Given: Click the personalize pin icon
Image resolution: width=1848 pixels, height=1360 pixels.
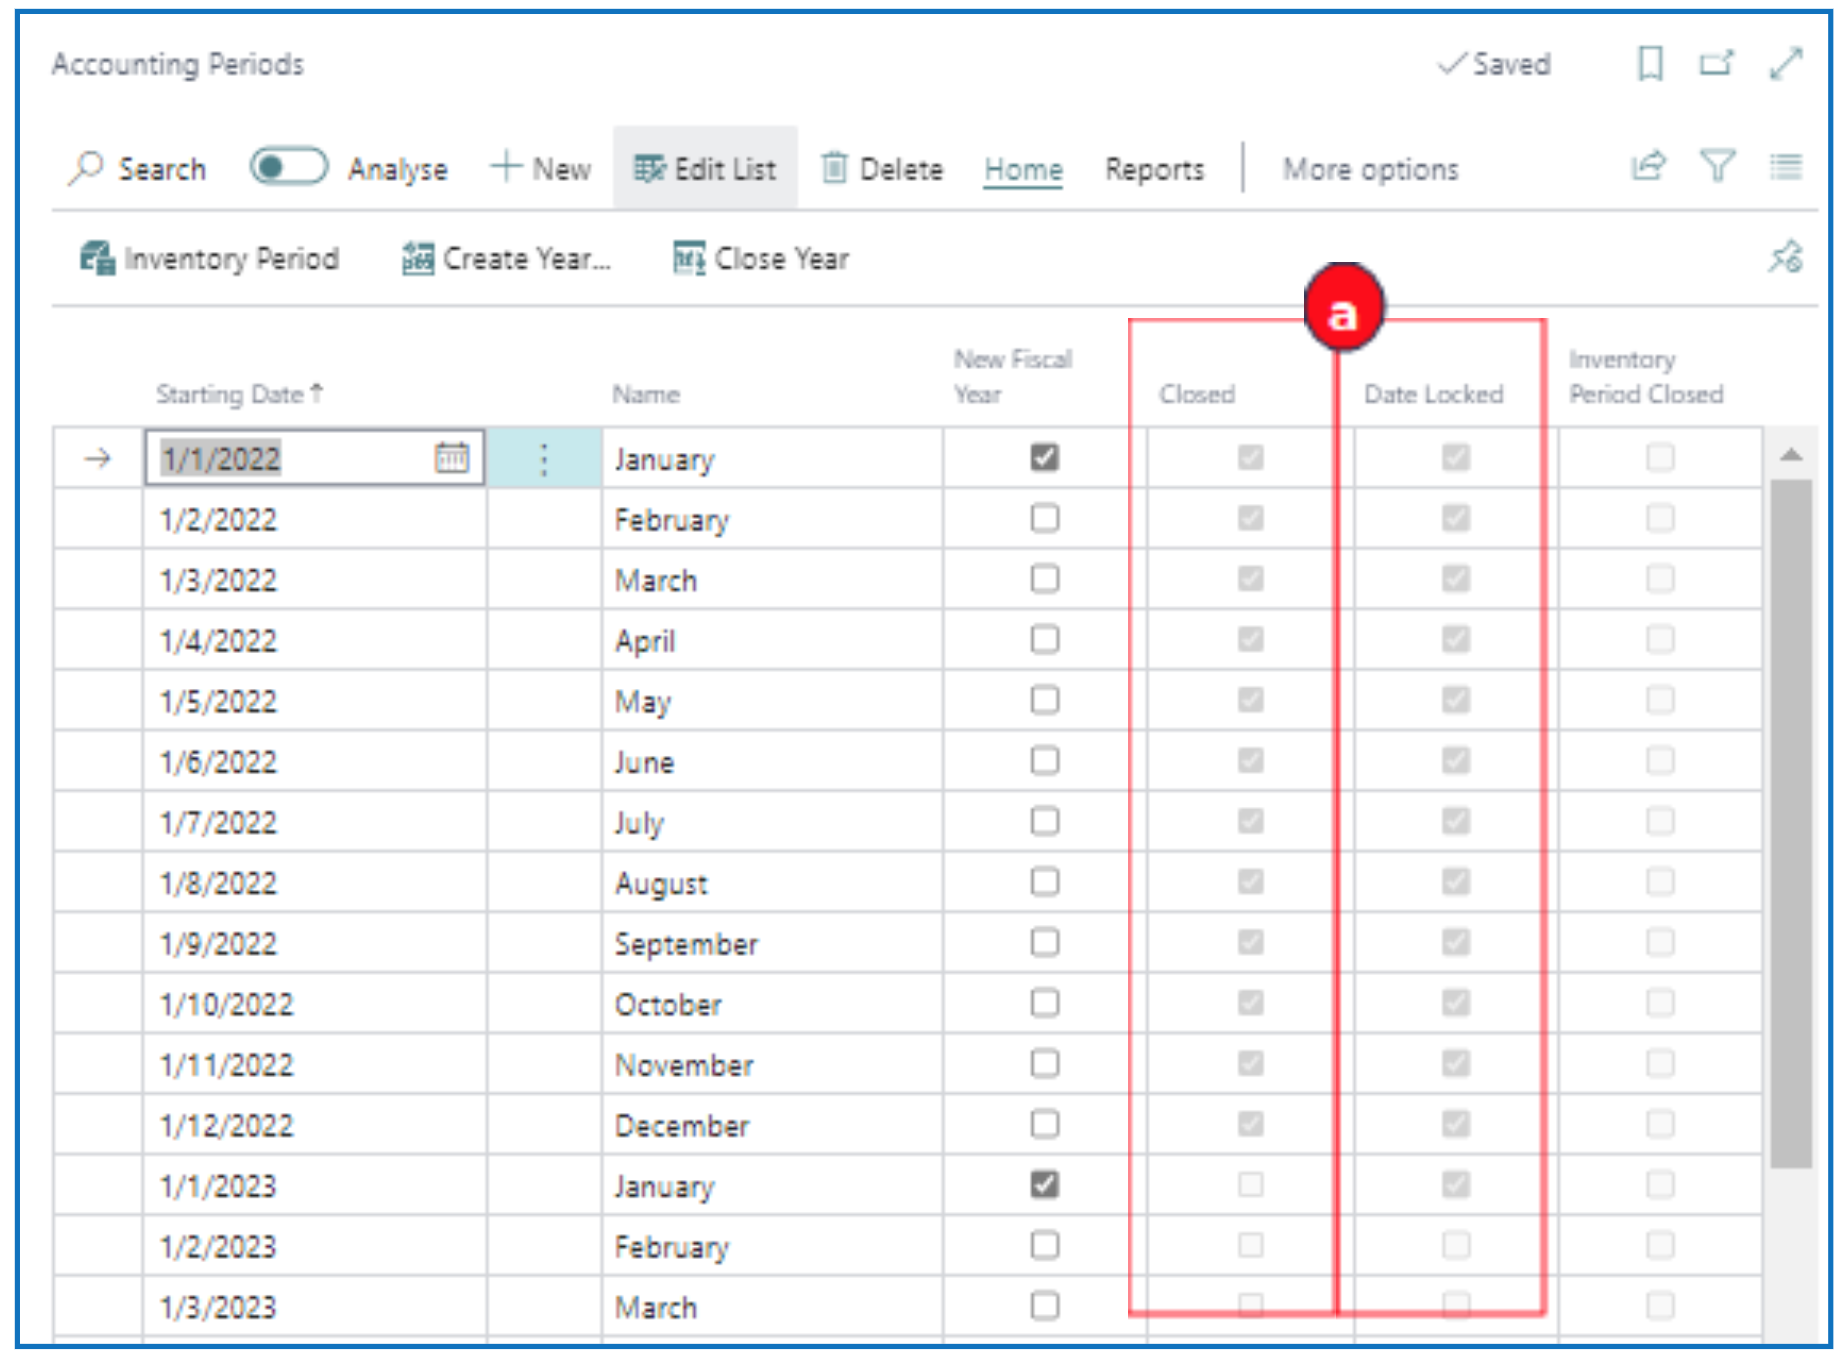Looking at the screenshot, I should click(1785, 258).
